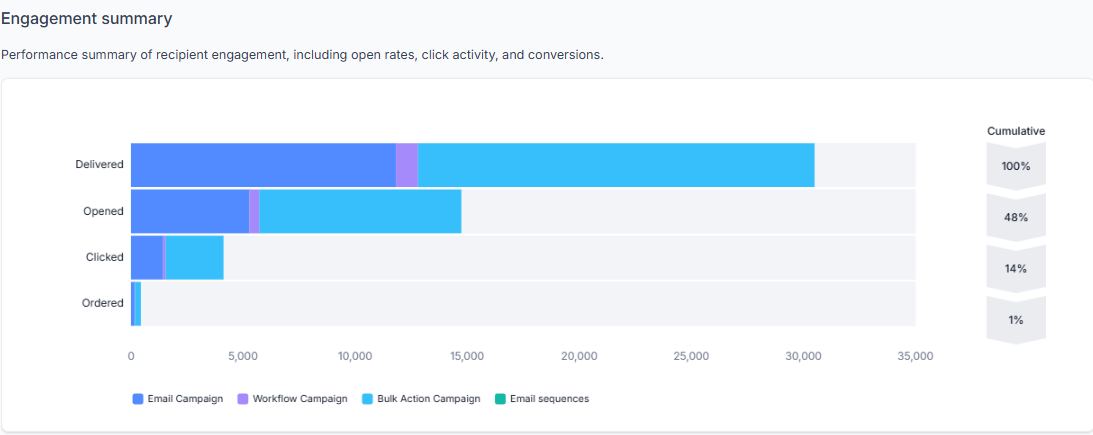Toggle the Bulk Action Campaign legend series
This screenshot has height=435, width=1093.
pos(422,399)
